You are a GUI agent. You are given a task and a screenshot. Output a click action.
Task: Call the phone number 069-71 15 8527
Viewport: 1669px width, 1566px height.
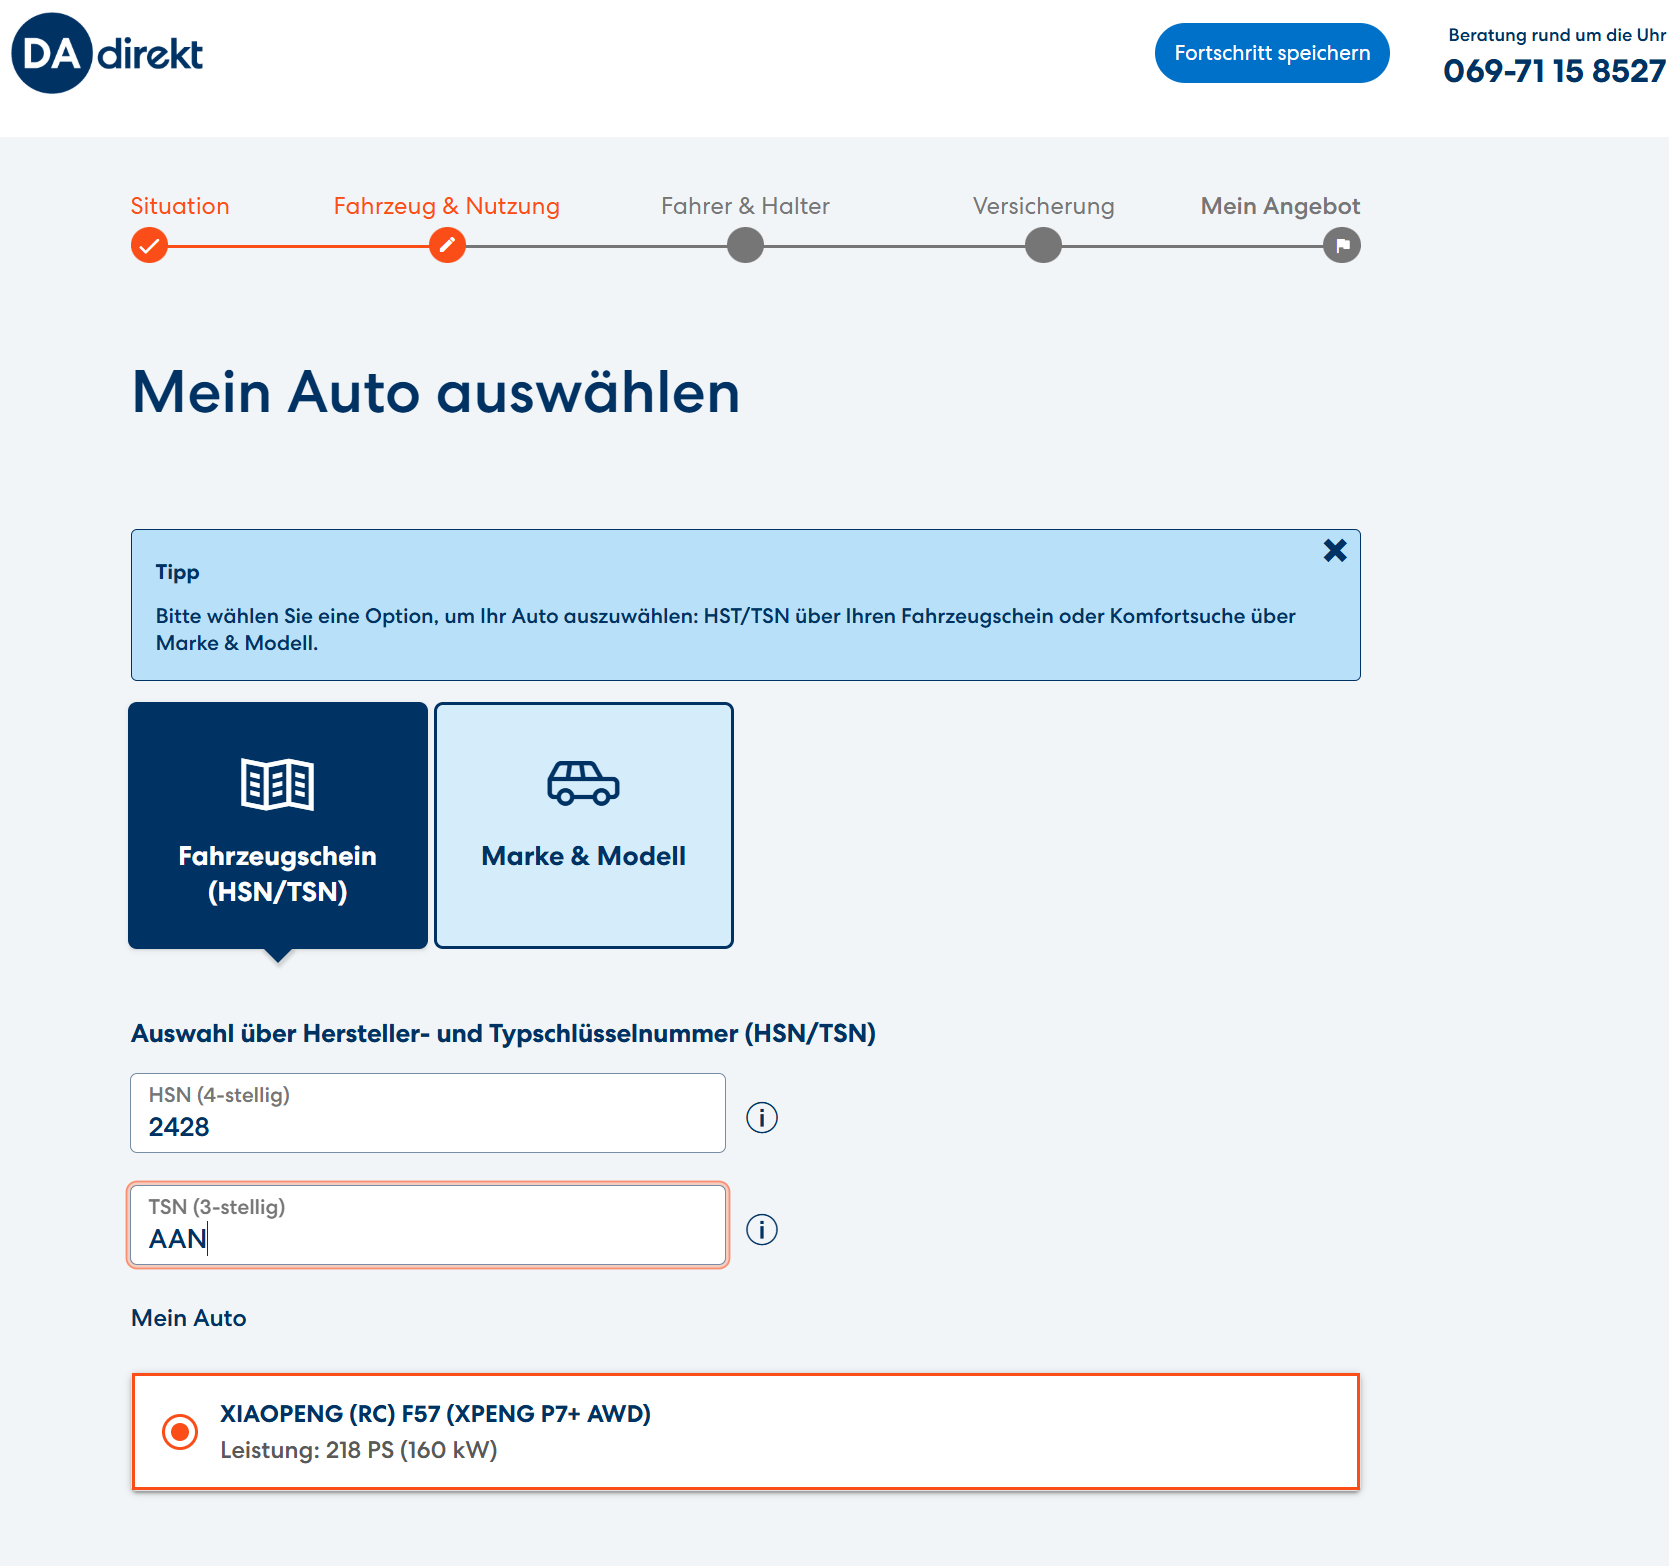[1555, 71]
